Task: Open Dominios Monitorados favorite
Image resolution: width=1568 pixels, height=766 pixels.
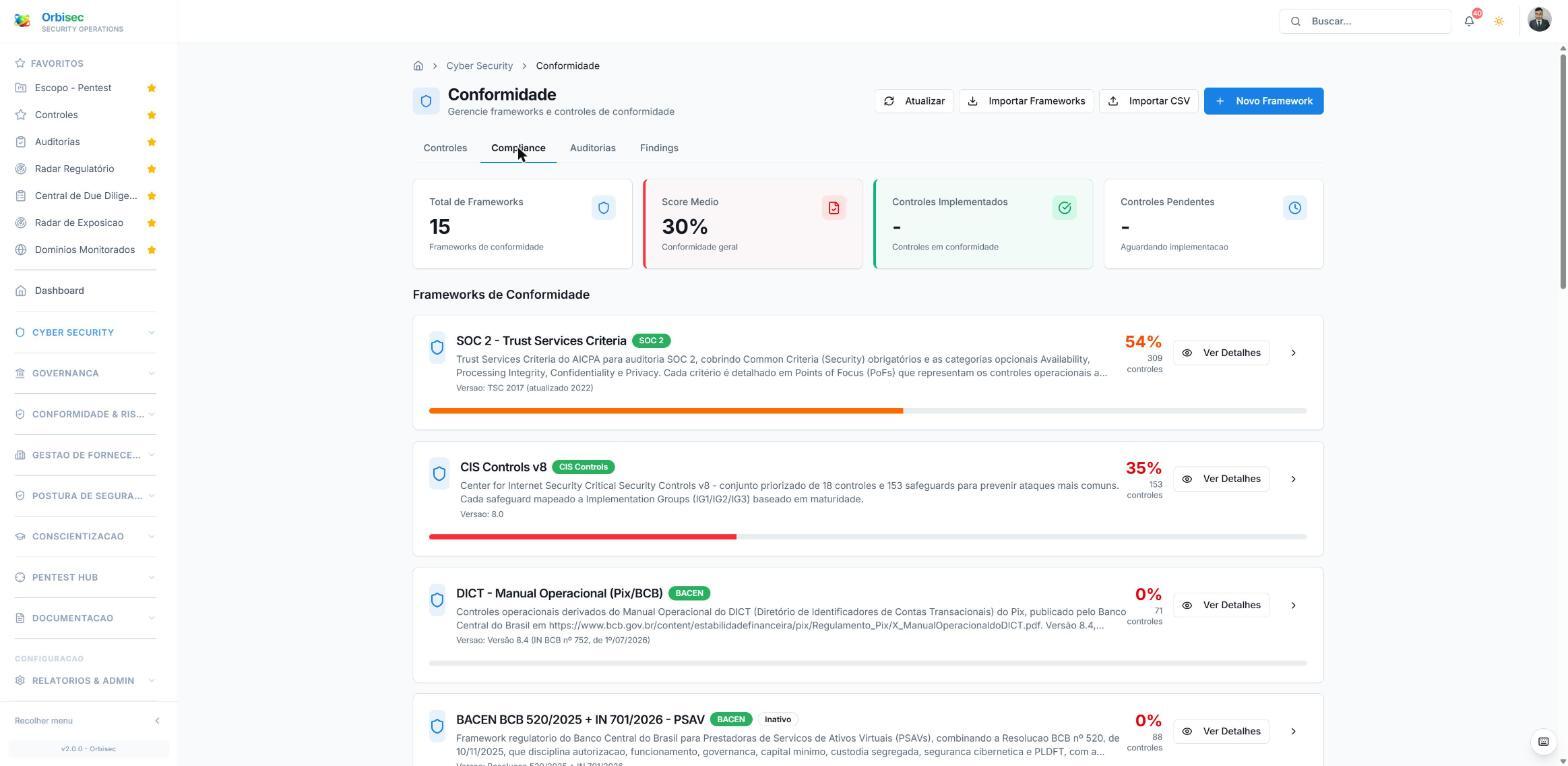Action: click(x=84, y=250)
